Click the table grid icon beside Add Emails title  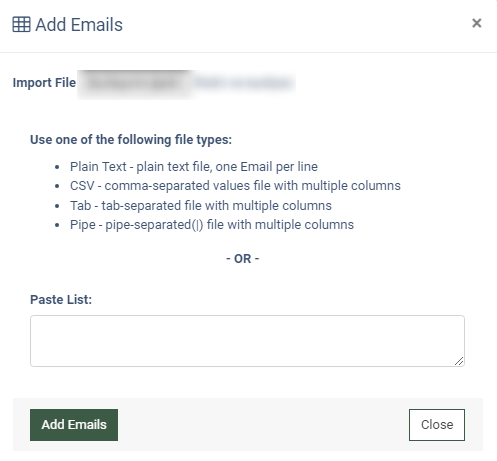pyautogui.click(x=21, y=24)
